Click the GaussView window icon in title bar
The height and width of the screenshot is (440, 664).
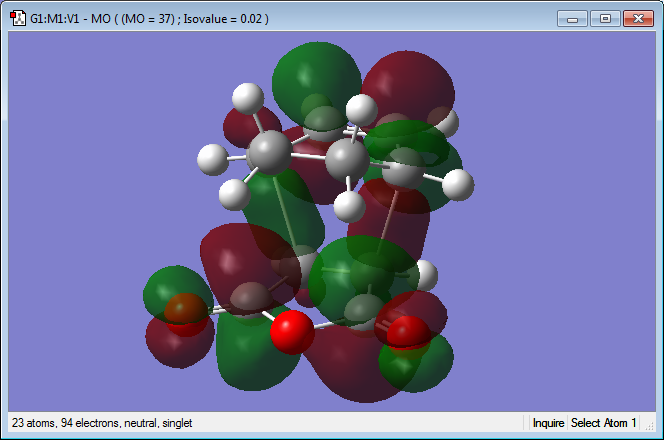[18, 19]
